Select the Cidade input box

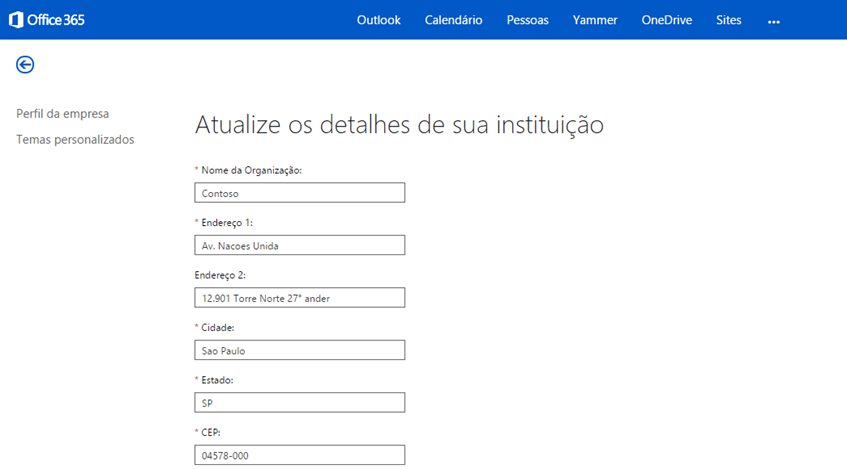click(300, 350)
